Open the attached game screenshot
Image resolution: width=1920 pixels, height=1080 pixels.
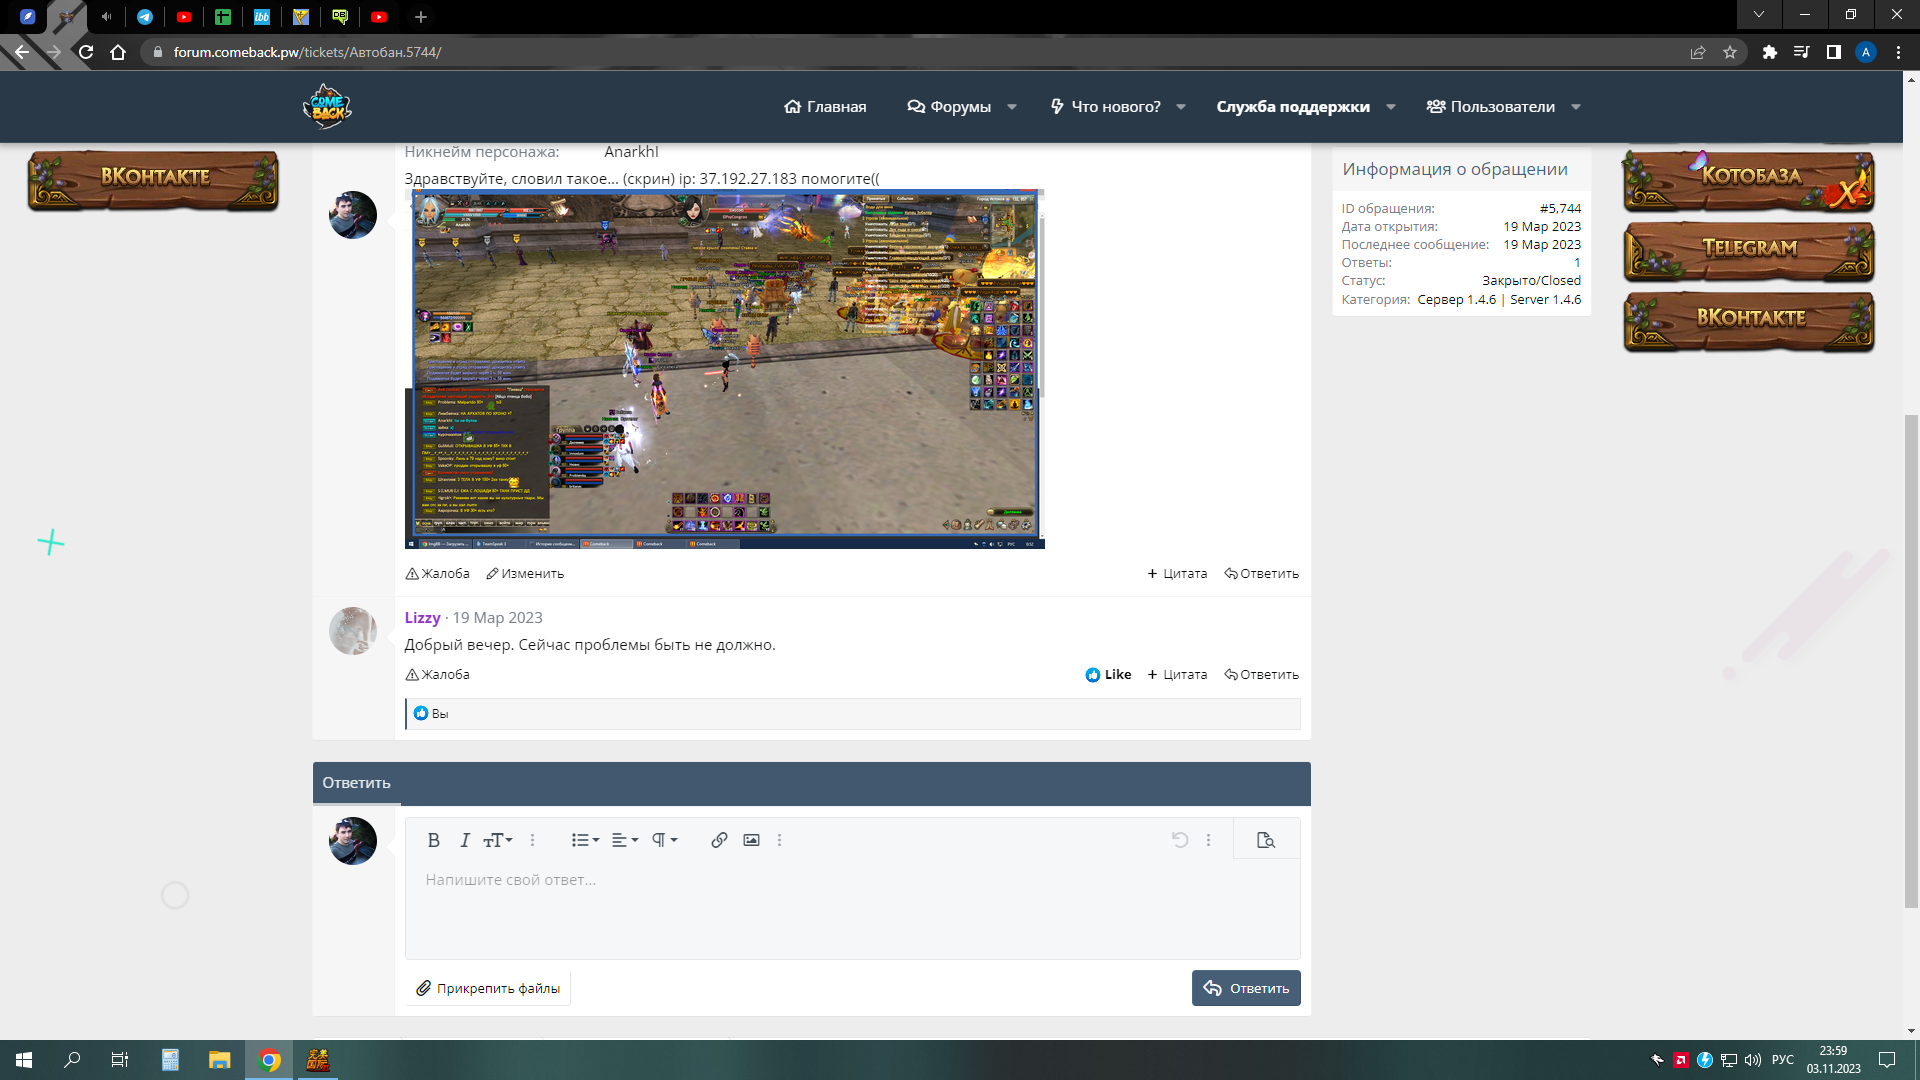click(x=725, y=369)
